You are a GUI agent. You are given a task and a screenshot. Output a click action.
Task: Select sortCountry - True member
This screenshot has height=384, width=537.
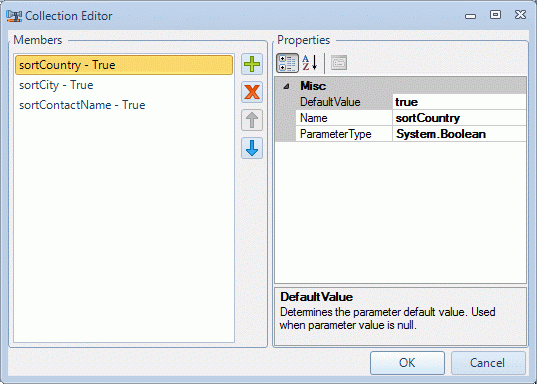(124, 65)
